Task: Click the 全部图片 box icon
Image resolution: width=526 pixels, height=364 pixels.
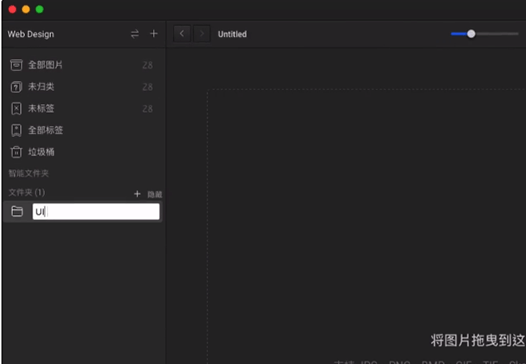Action: [x=16, y=65]
